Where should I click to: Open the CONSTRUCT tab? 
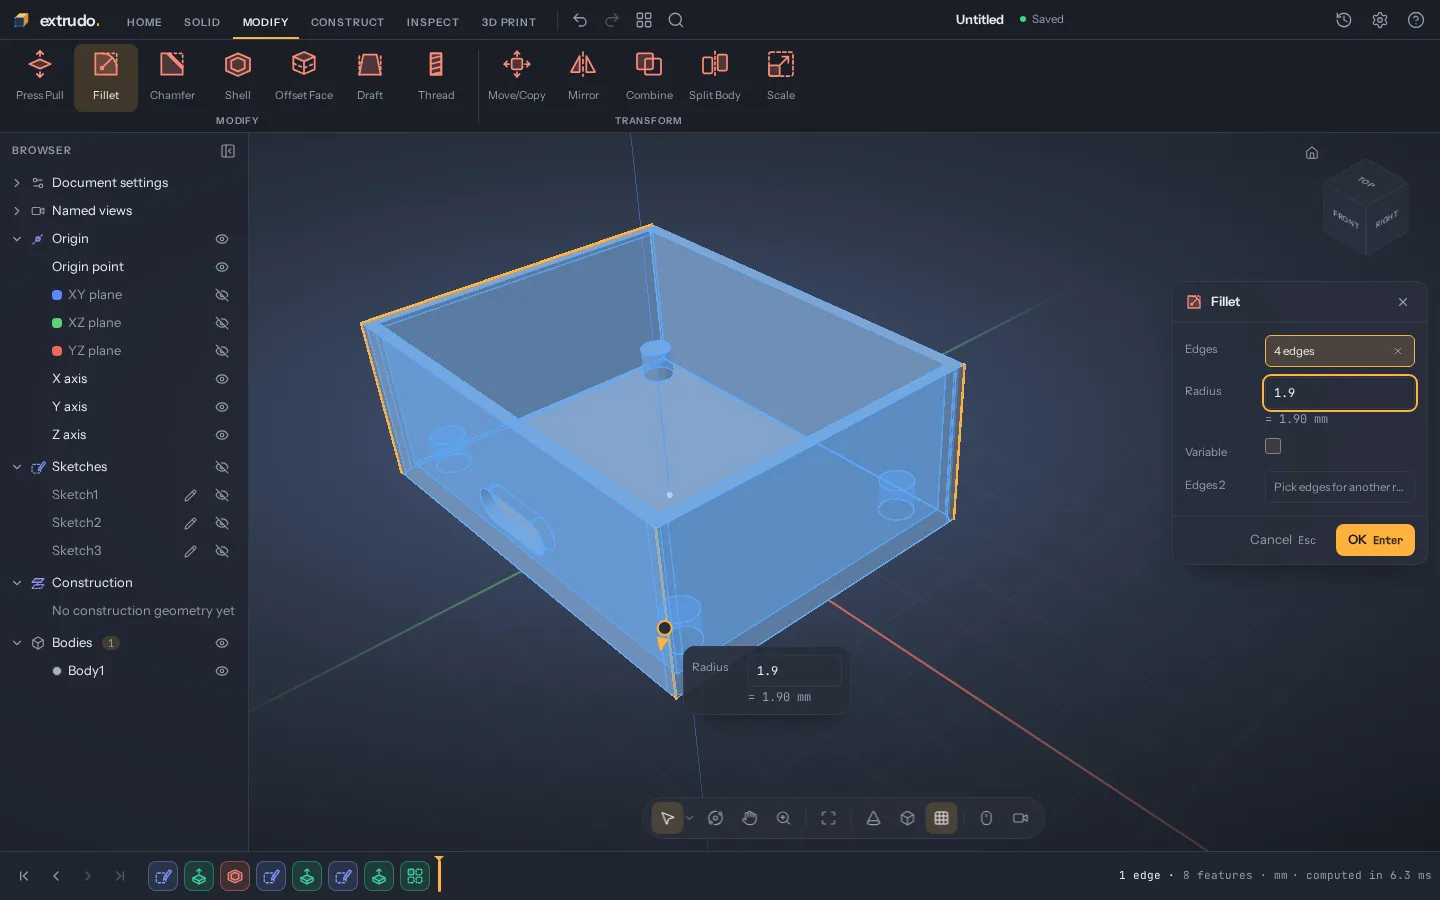347,22
